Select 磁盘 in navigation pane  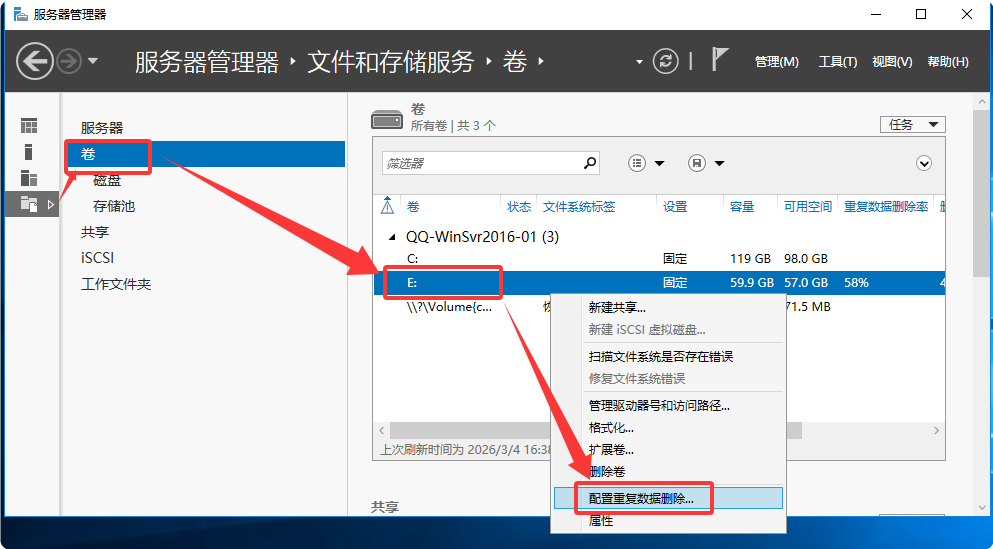coord(106,180)
